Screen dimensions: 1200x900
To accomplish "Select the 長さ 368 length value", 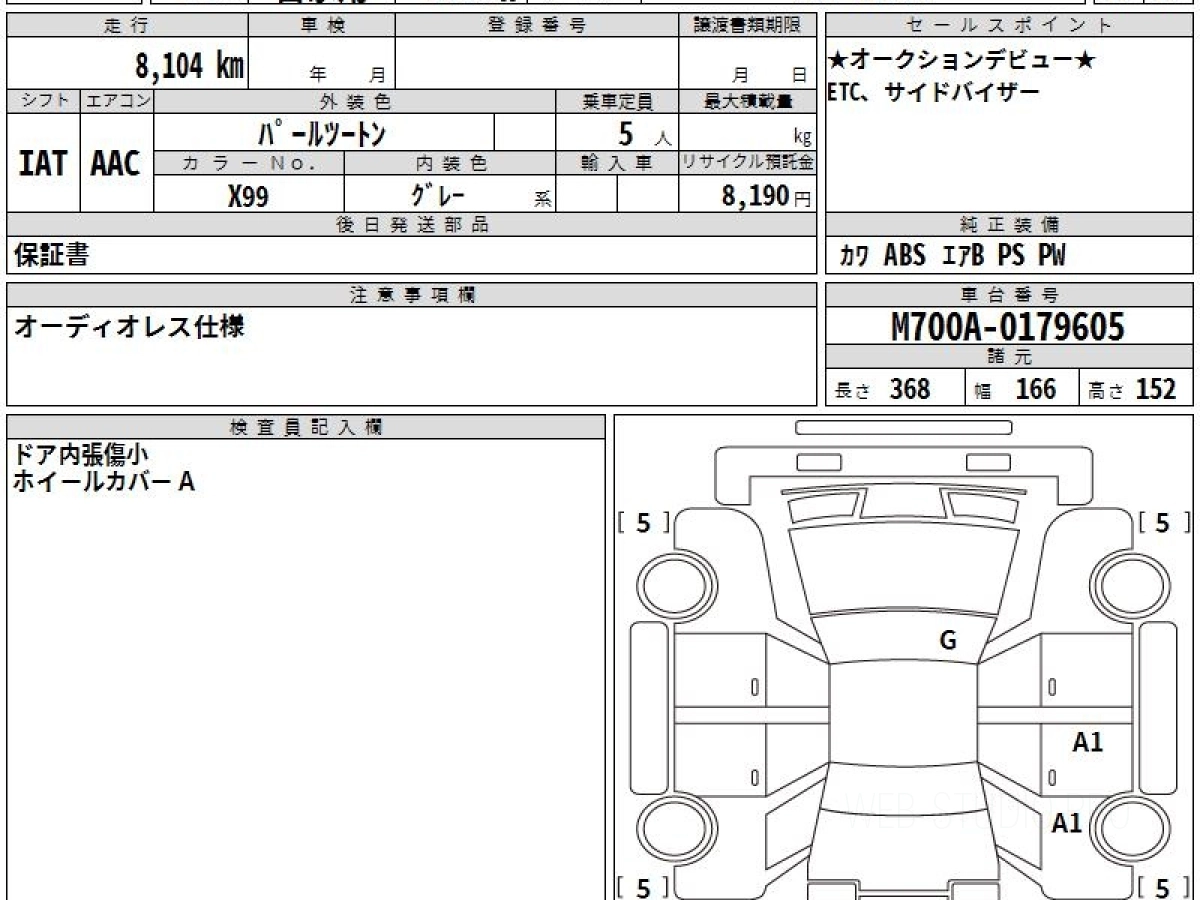I will coord(883,389).
